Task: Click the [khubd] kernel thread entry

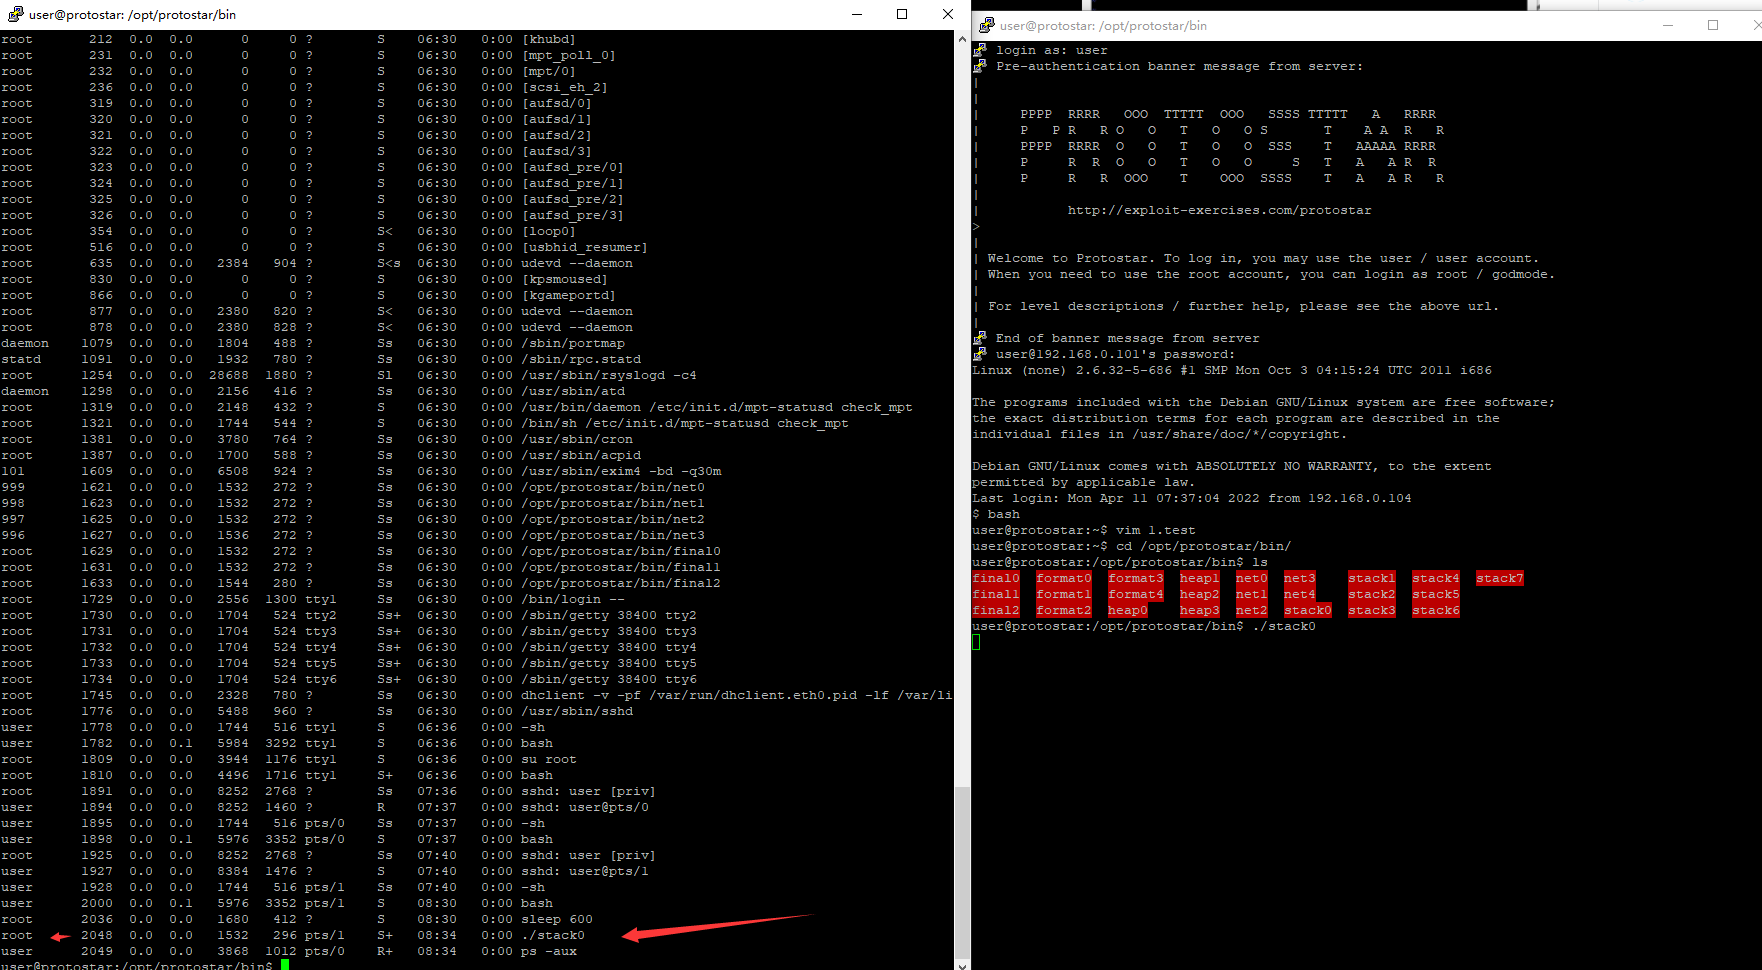Action: (549, 39)
